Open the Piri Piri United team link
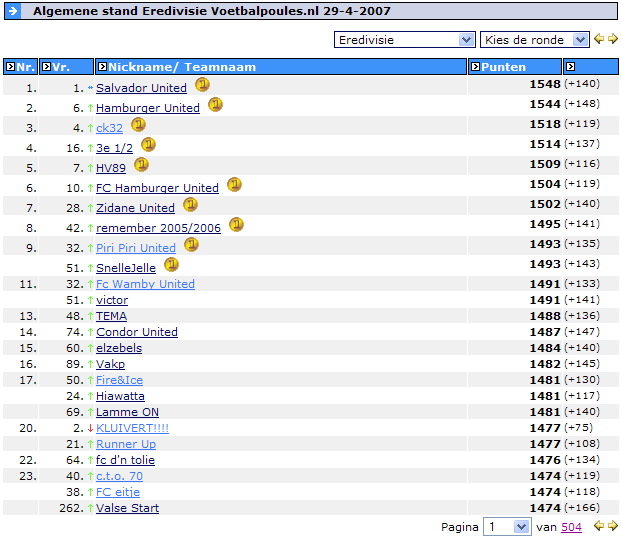Viewport: 621px width, 539px height. click(135, 248)
